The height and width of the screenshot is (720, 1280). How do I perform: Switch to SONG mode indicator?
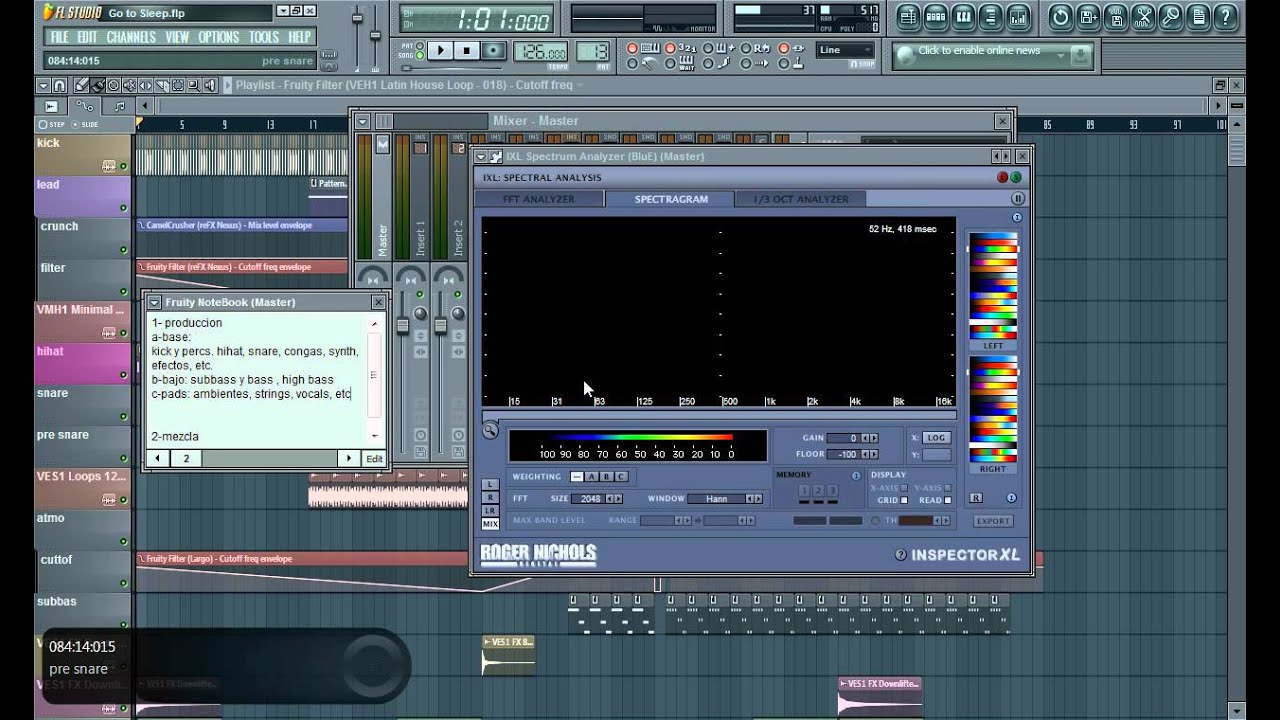pos(419,55)
